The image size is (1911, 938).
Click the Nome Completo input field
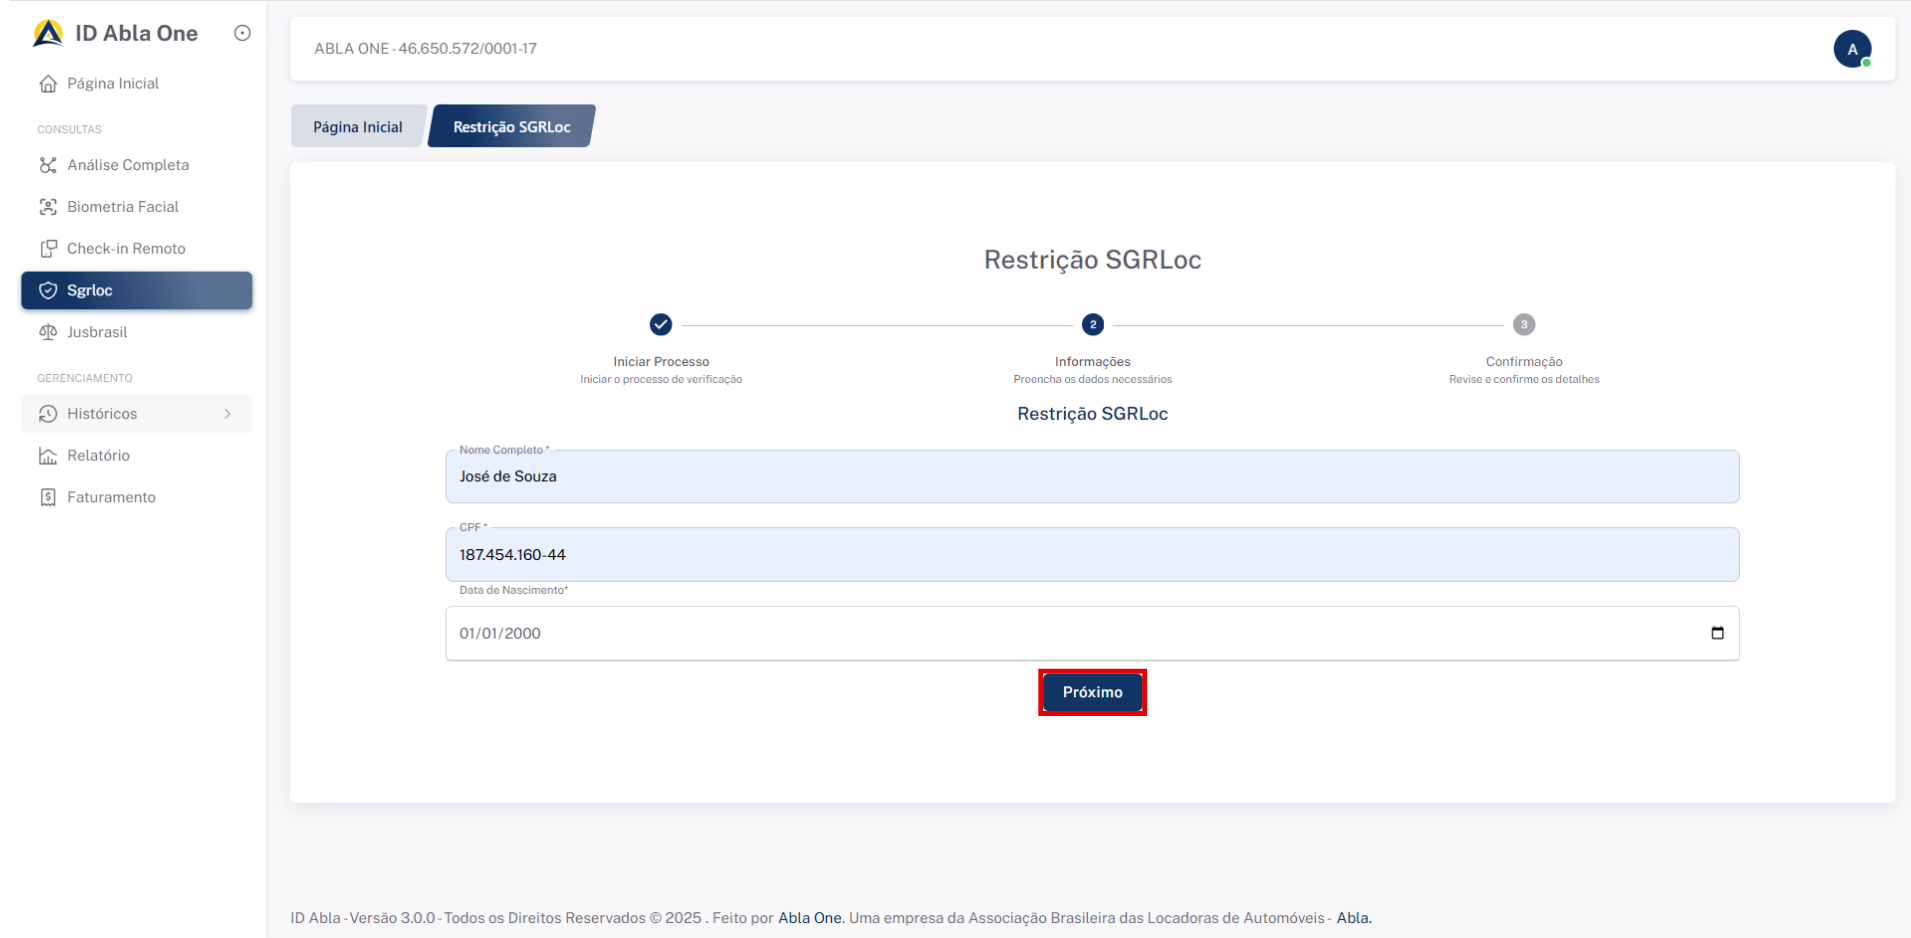pyautogui.click(x=1091, y=477)
